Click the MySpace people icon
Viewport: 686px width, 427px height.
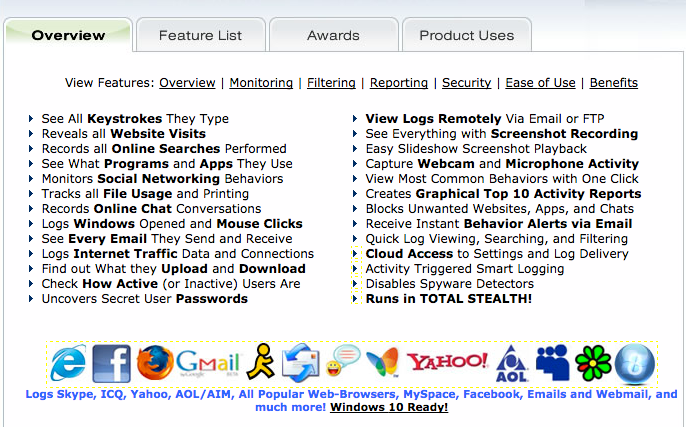point(552,363)
